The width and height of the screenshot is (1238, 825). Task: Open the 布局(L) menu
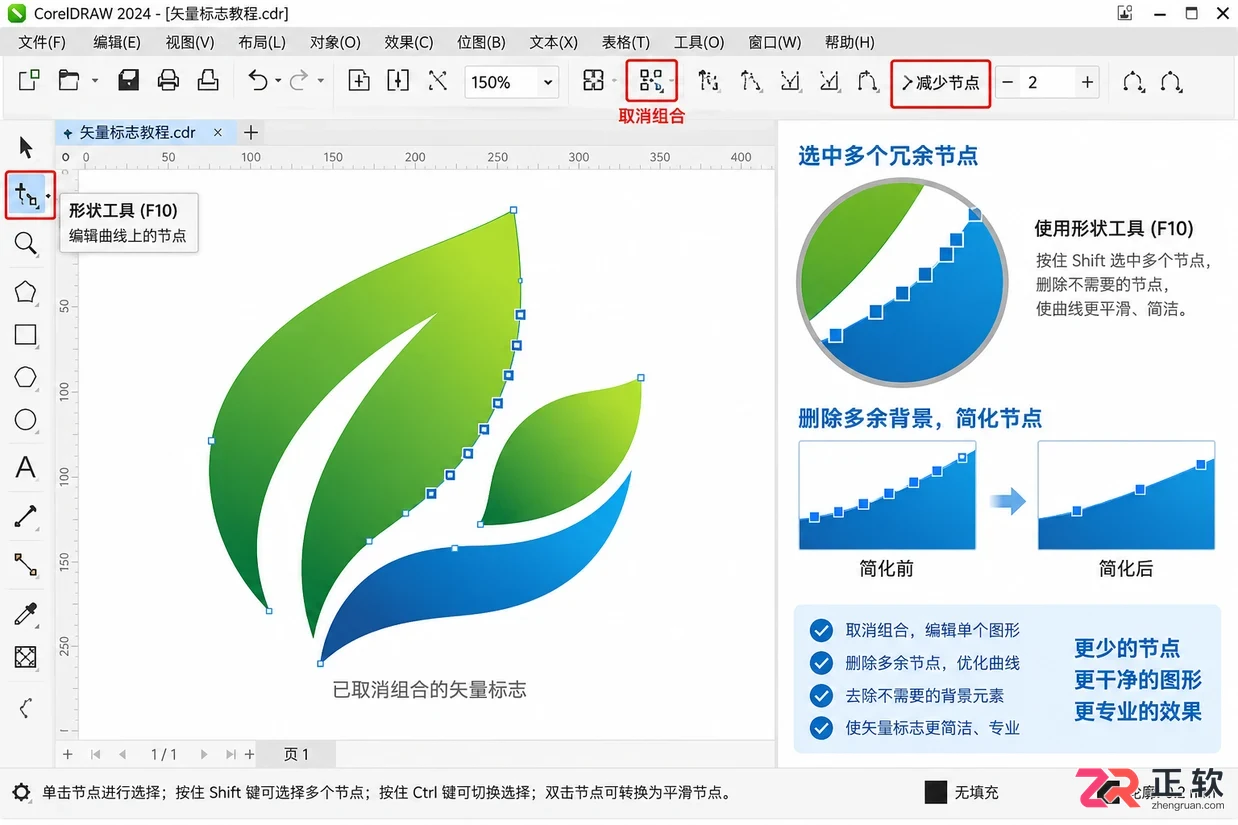(x=262, y=42)
